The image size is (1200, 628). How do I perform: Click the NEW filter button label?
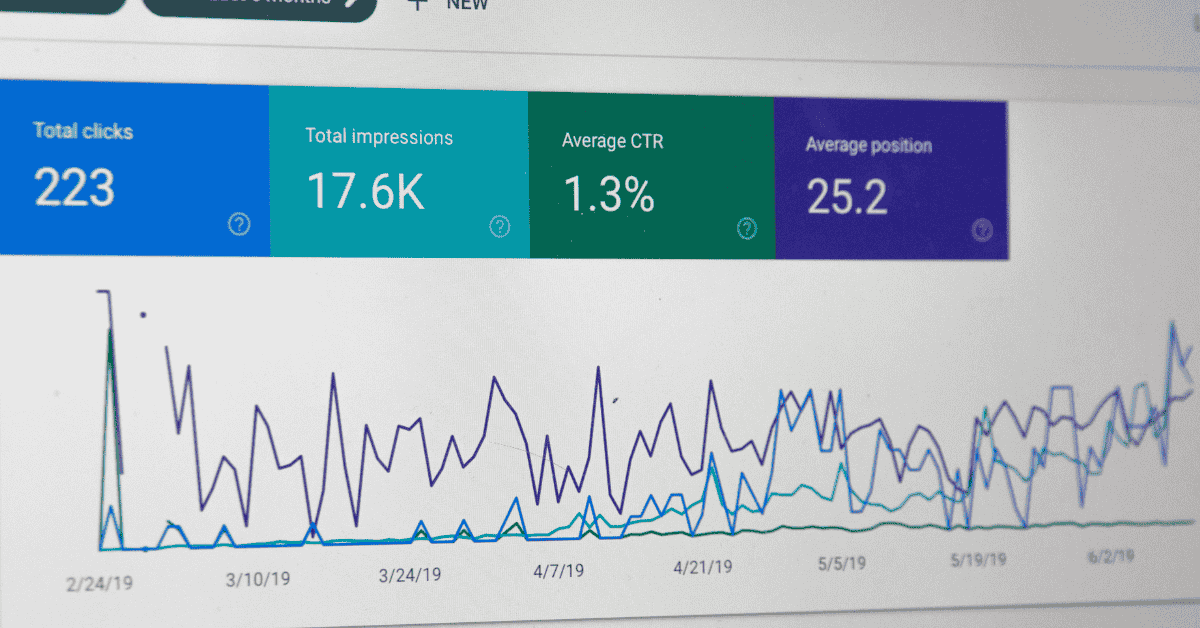[x=467, y=4]
